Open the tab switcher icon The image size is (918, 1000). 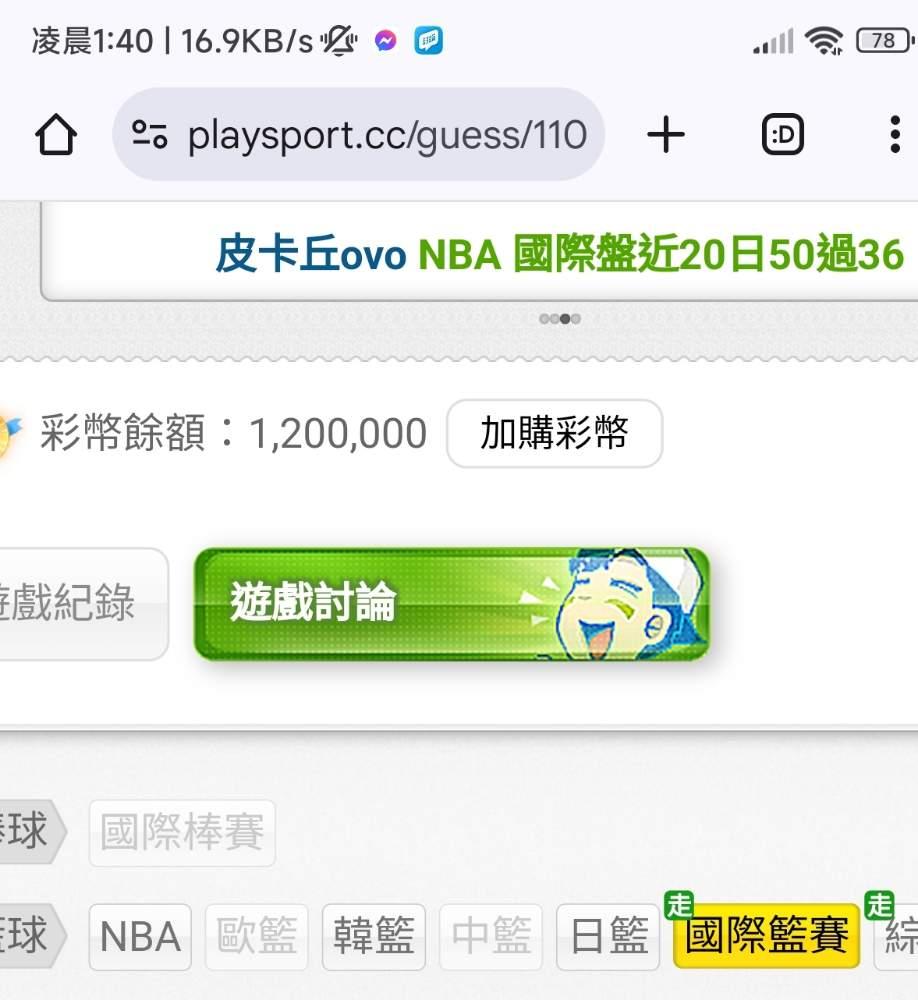click(783, 135)
